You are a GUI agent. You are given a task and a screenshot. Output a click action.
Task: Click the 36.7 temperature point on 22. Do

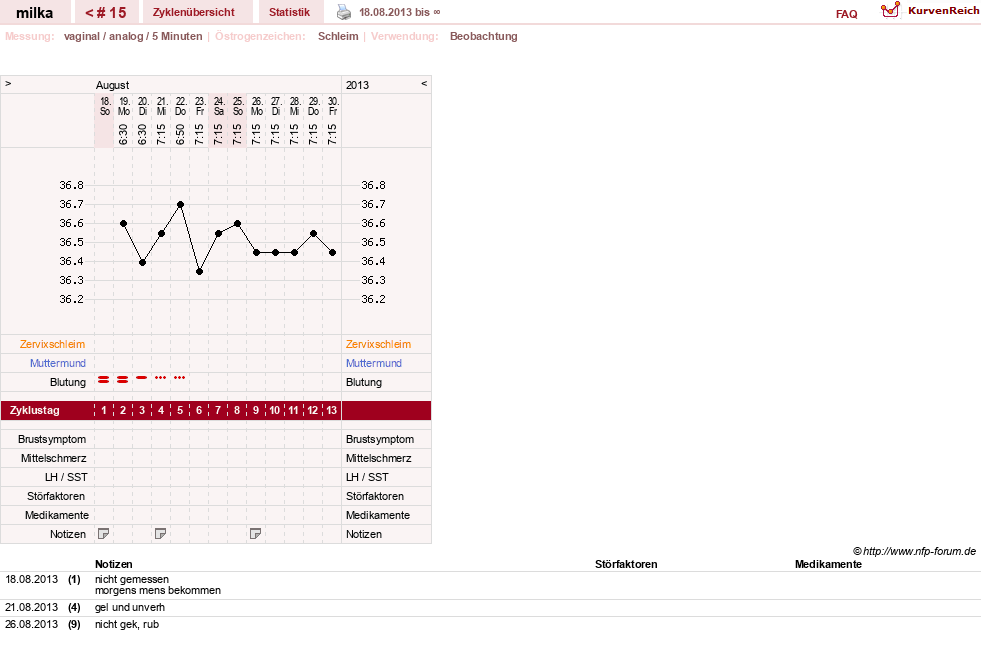(x=180, y=205)
